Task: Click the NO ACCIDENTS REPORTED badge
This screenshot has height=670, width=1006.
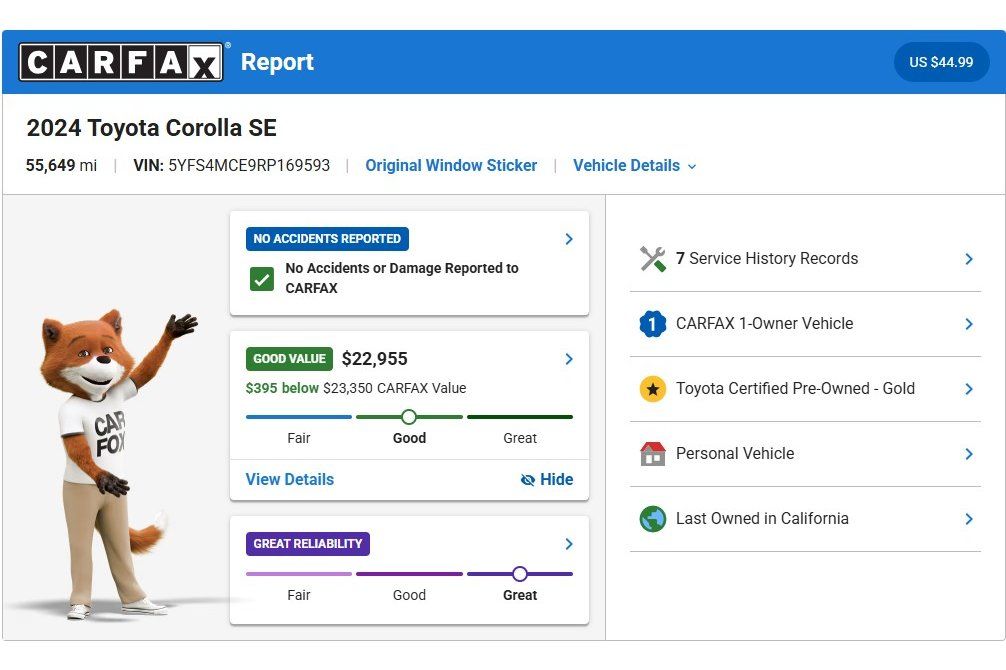Action: click(327, 239)
